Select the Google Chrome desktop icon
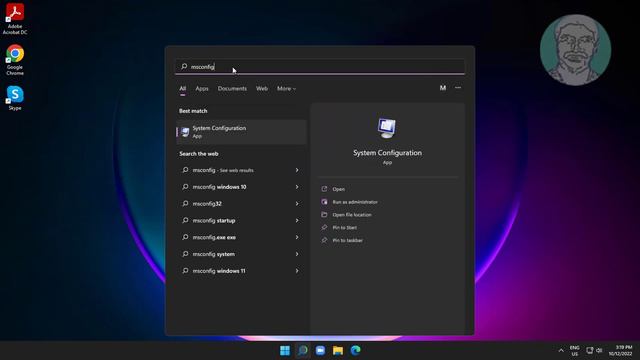This screenshot has height=360, width=640. click(15, 60)
